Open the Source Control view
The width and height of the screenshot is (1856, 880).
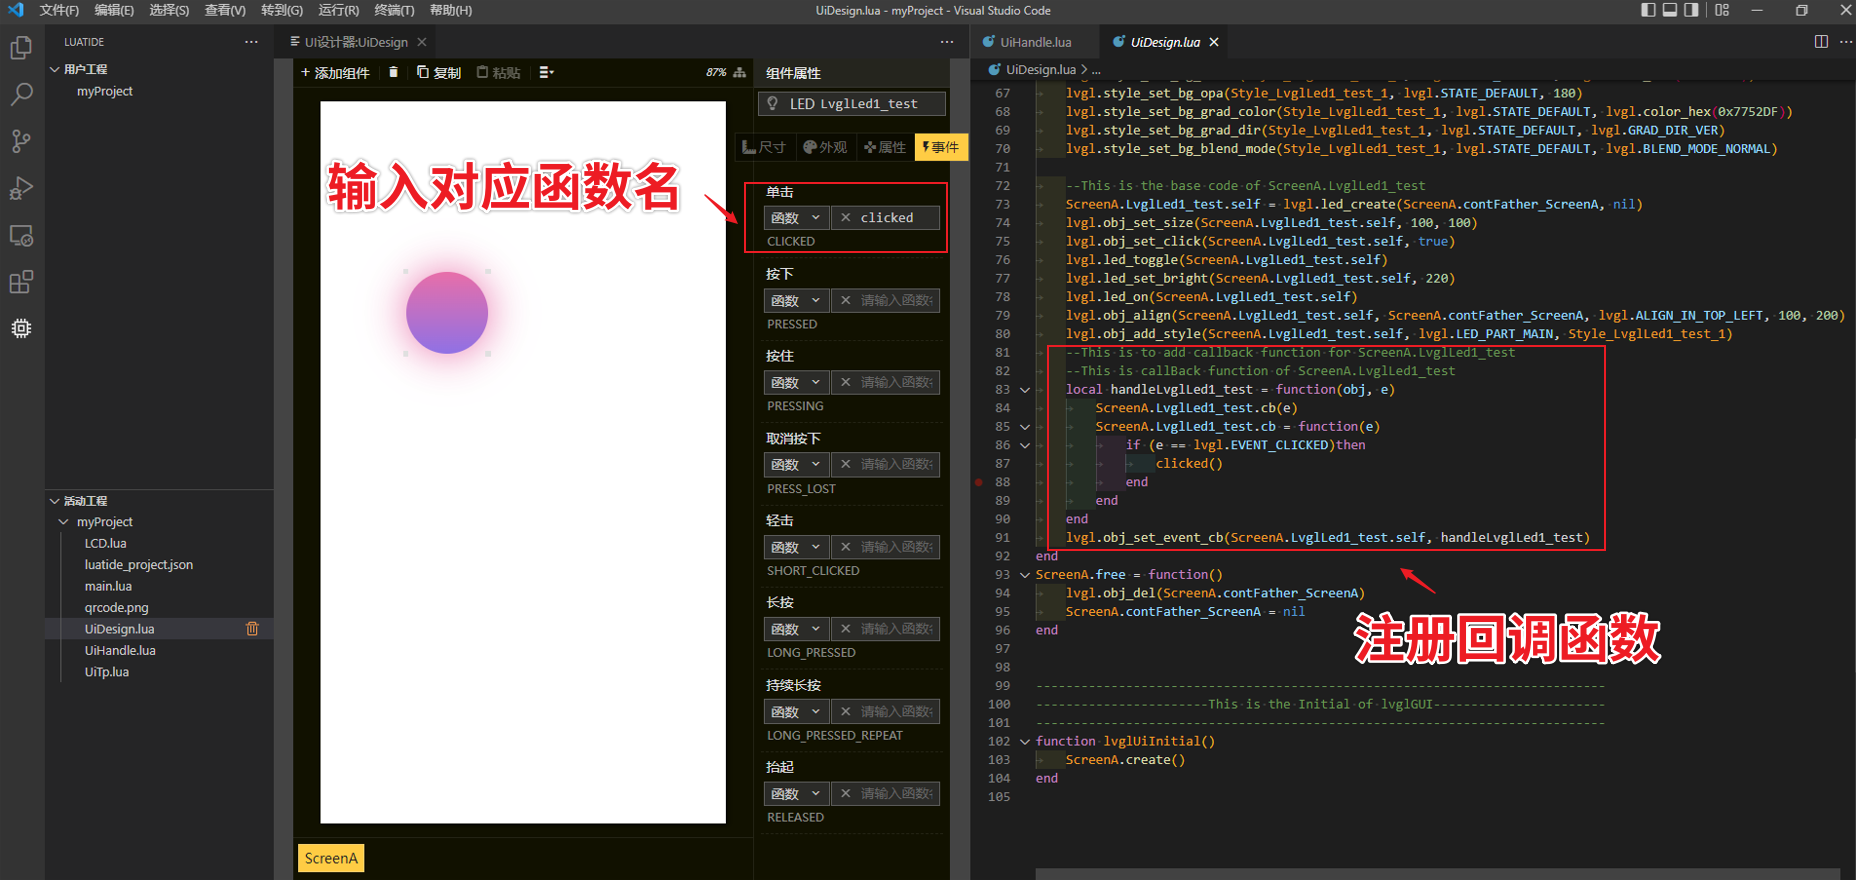[21, 141]
